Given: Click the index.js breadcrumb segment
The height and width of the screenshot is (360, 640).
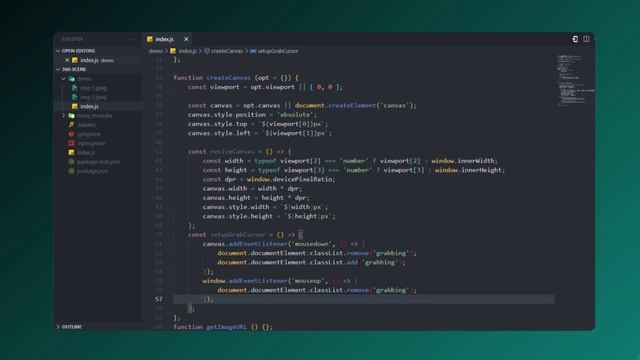Looking at the screenshot, I should pos(187,51).
